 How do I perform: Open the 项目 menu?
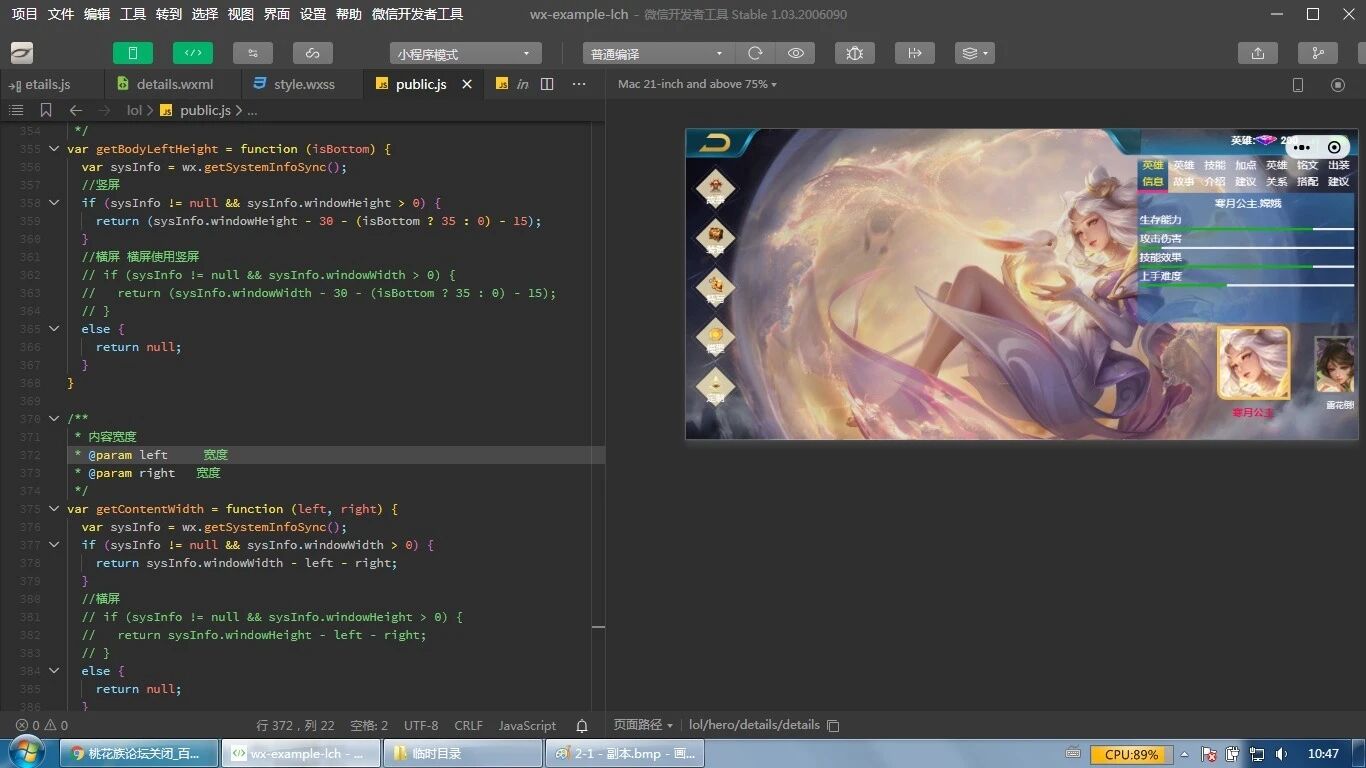25,14
